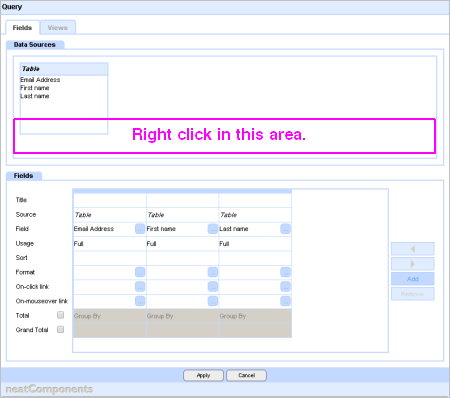This screenshot has height=398, width=450.
Task: Click Source Table cell of First name column
Action: (183, 215)
